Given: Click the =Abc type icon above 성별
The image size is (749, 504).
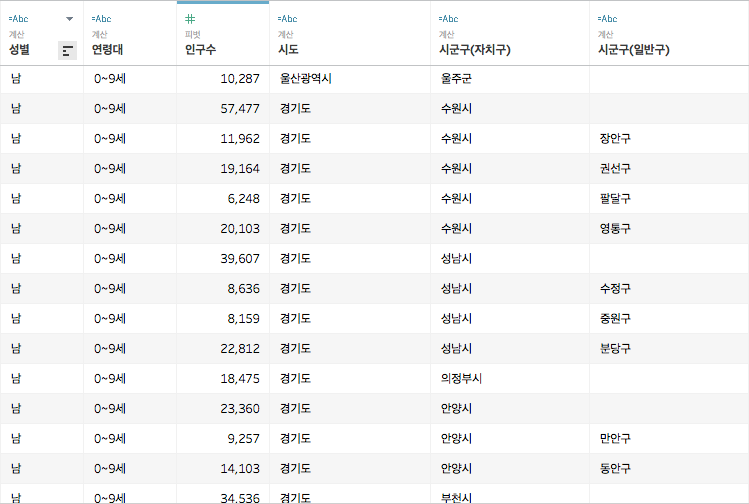Looking at the screenshot, I should pyautogui.click(x=18, y=19).
